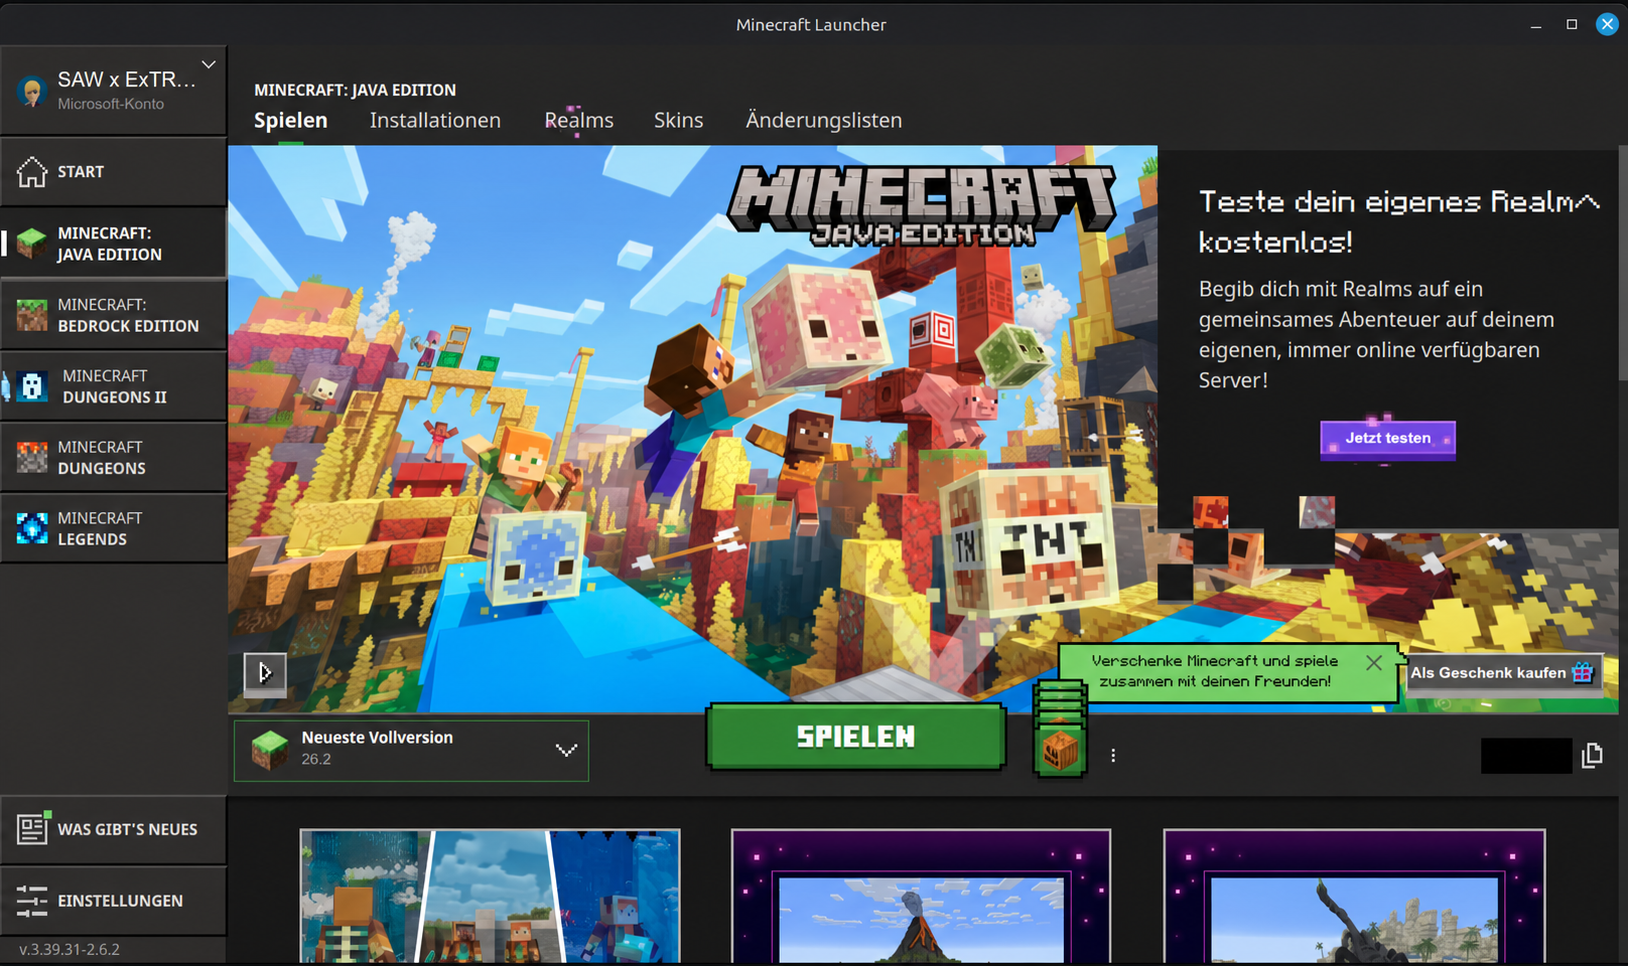Open Was gibt's Neues news section
The image size is (1628, 966).
click(x=113, y=829)
